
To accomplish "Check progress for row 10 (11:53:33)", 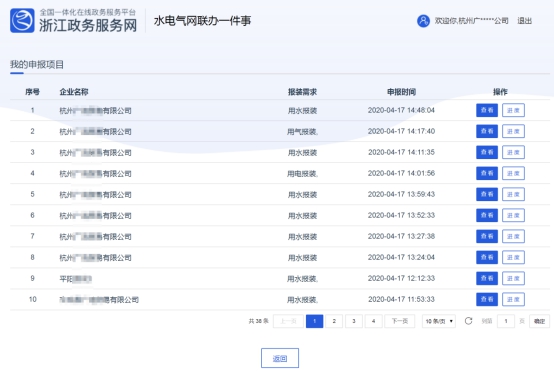I will 513,299.
